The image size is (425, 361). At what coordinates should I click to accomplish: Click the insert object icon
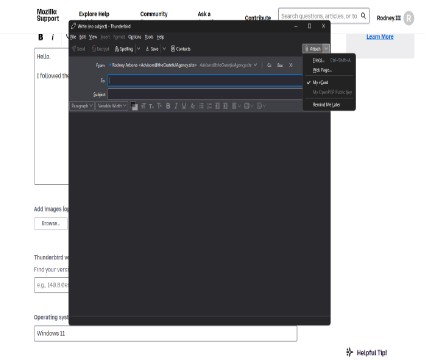tap(247, 106)
